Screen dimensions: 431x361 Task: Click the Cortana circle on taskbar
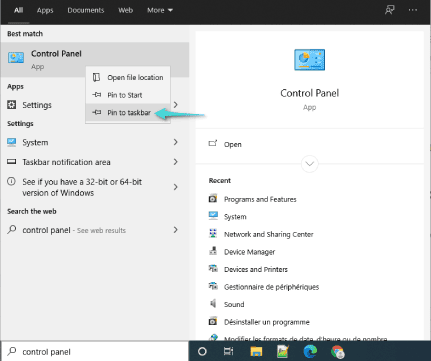(202, 351)
